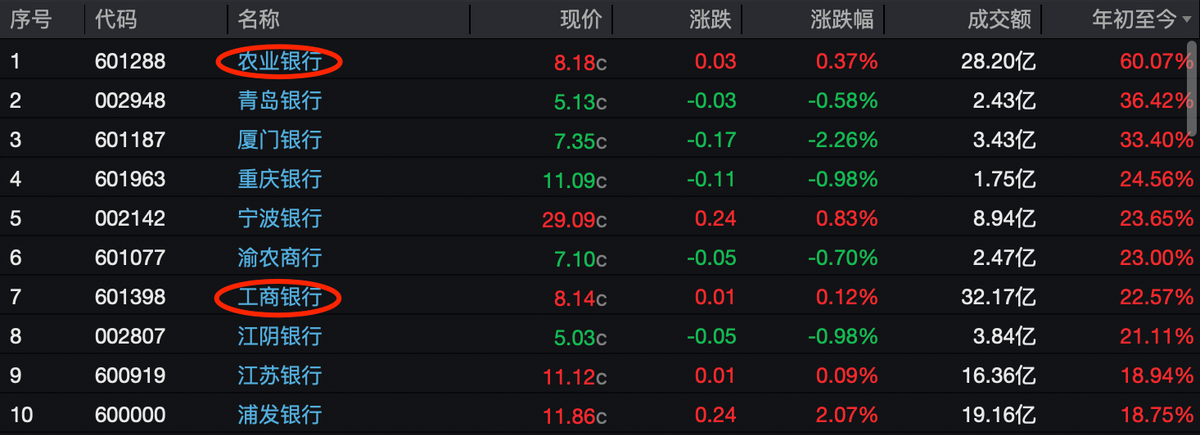Open stock 农业银行
This screenshot has width=1200, height=435.
click(x=279, y=62)
